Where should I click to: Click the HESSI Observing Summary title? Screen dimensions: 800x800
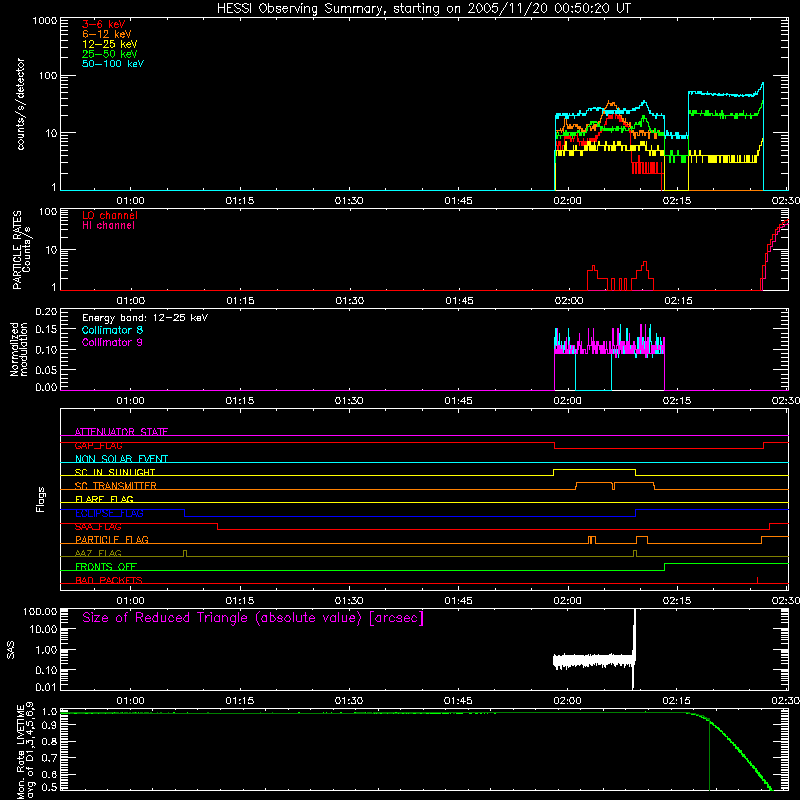[x=423, y=9]
